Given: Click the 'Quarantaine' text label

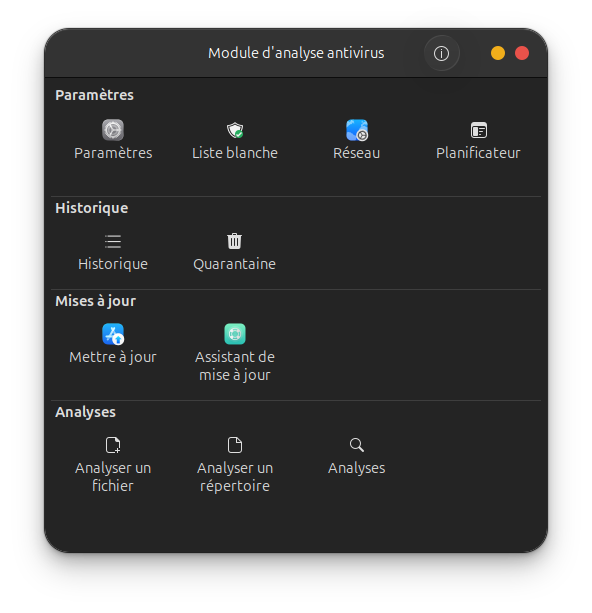Looking at the screenshot, I should pyautogui.click(x=235, y=264).
